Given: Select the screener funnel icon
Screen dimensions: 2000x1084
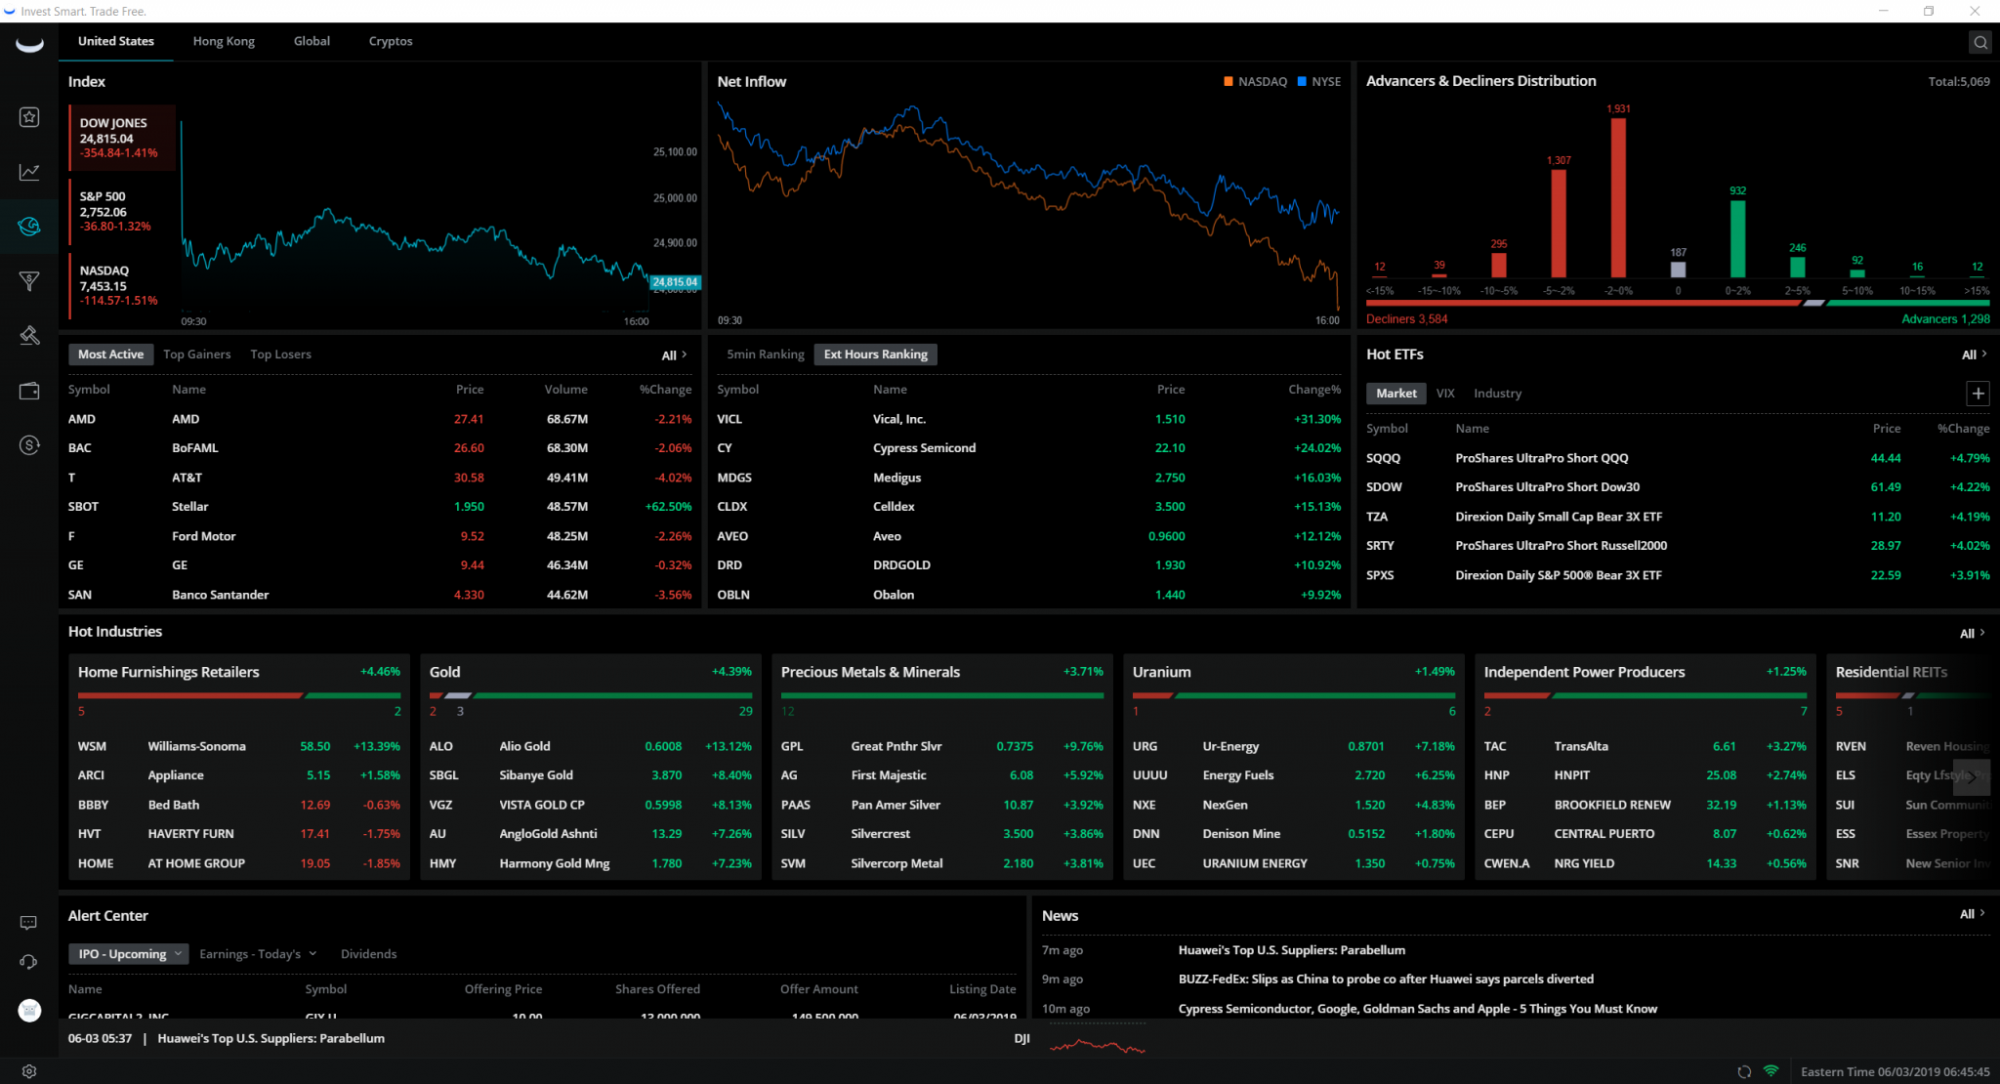Looking at the screenshot, I should [29, 281].
